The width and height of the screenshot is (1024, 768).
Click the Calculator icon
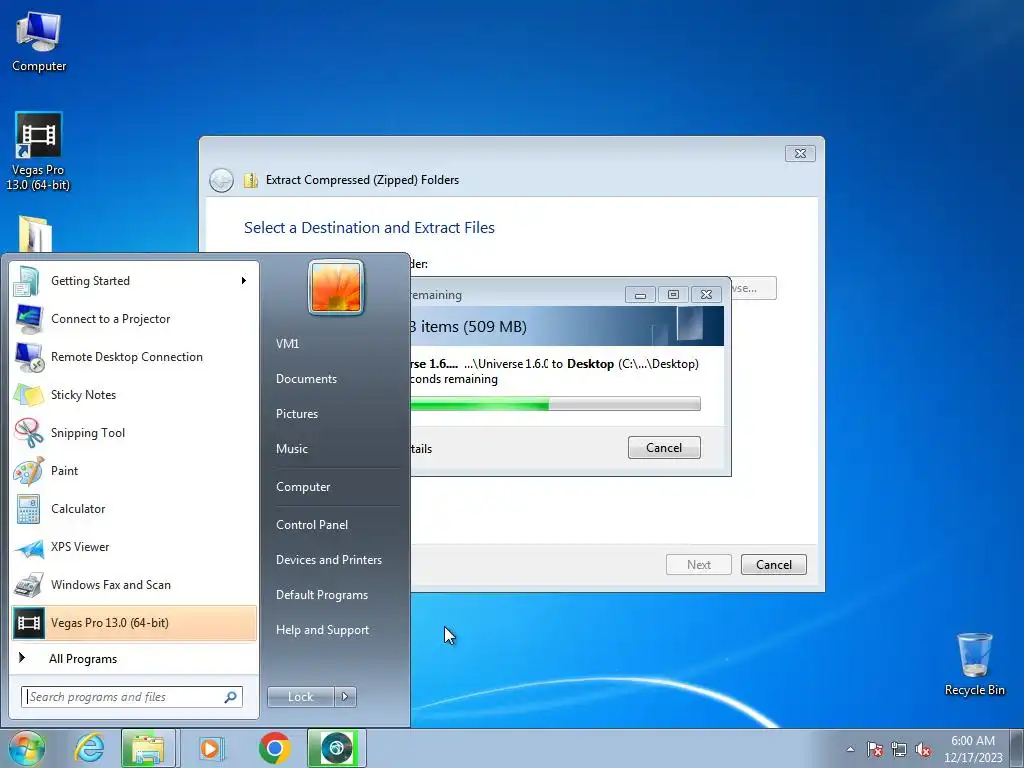pyautogui.click(x=29, y=509)
